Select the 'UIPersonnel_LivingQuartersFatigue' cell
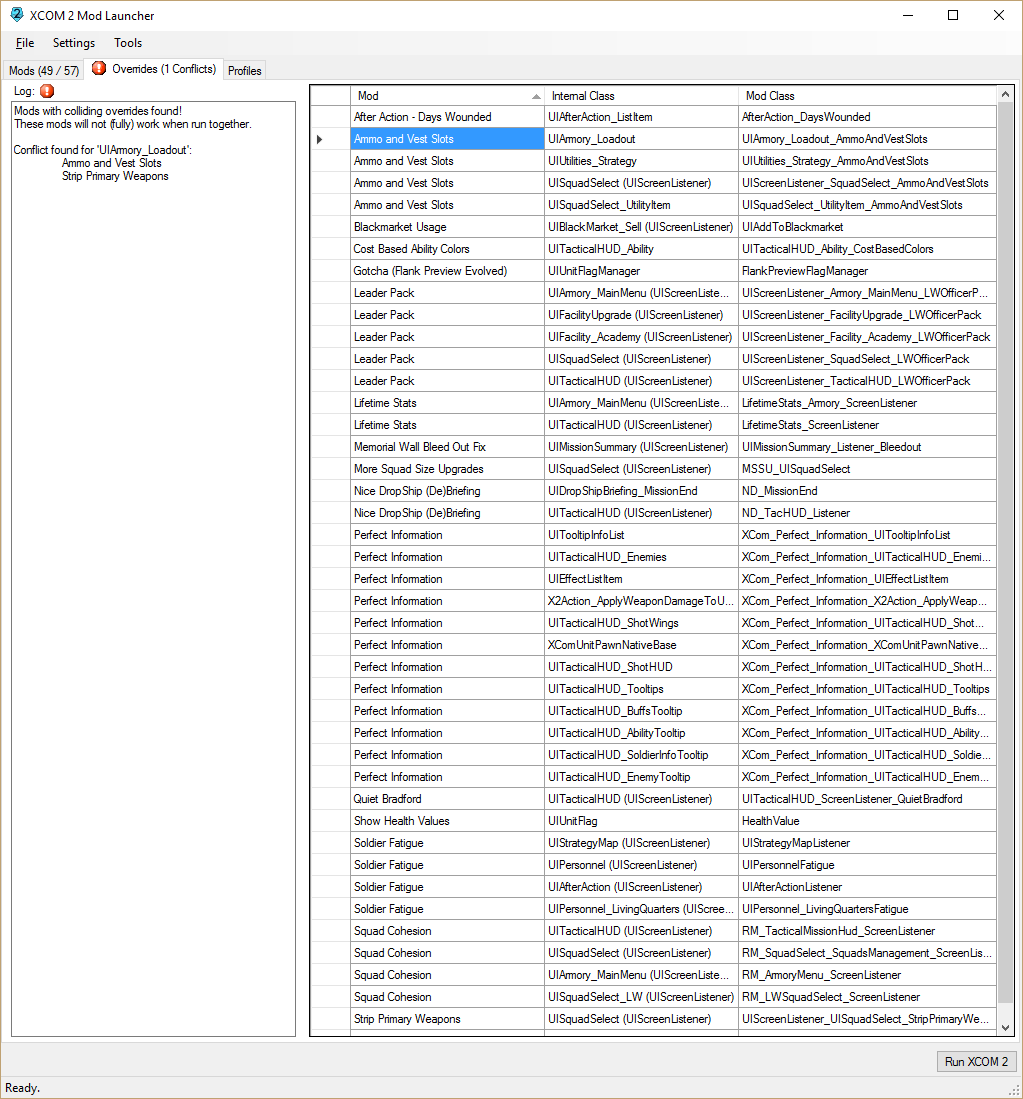The height and width of the screenshot is (1099, 1023). coord(867,909)
